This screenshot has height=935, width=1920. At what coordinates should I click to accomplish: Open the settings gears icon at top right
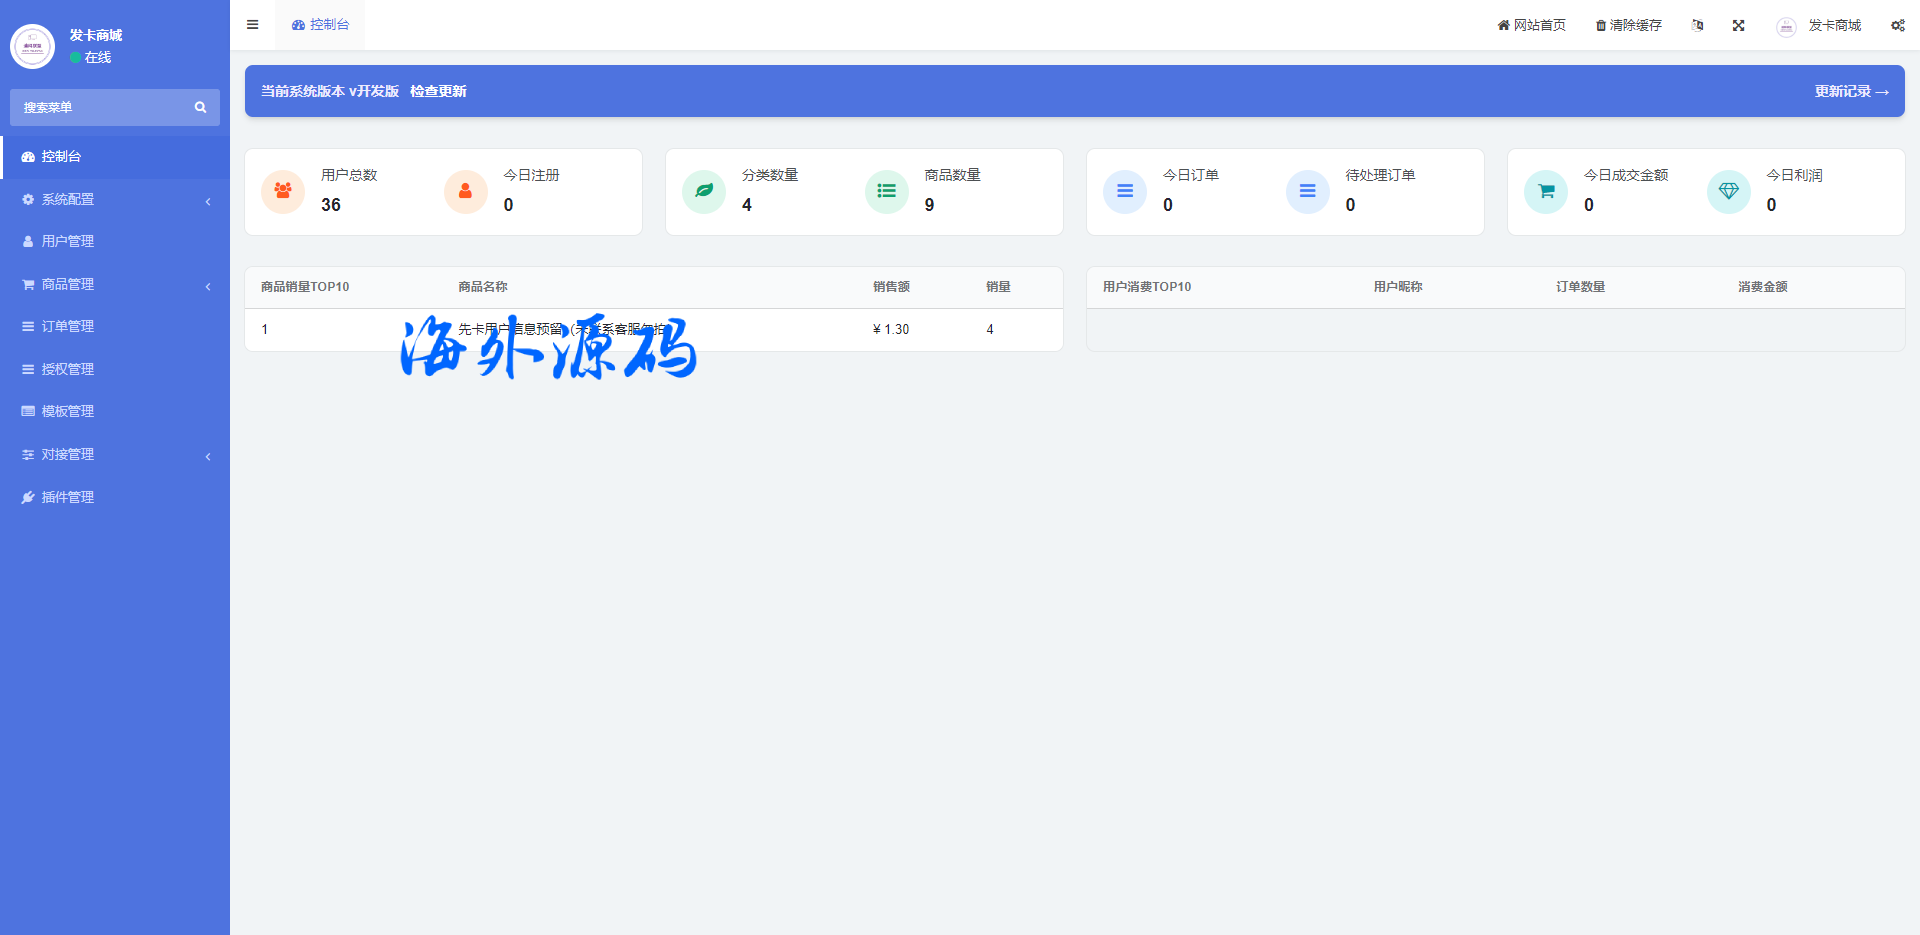pos(1897,26)
